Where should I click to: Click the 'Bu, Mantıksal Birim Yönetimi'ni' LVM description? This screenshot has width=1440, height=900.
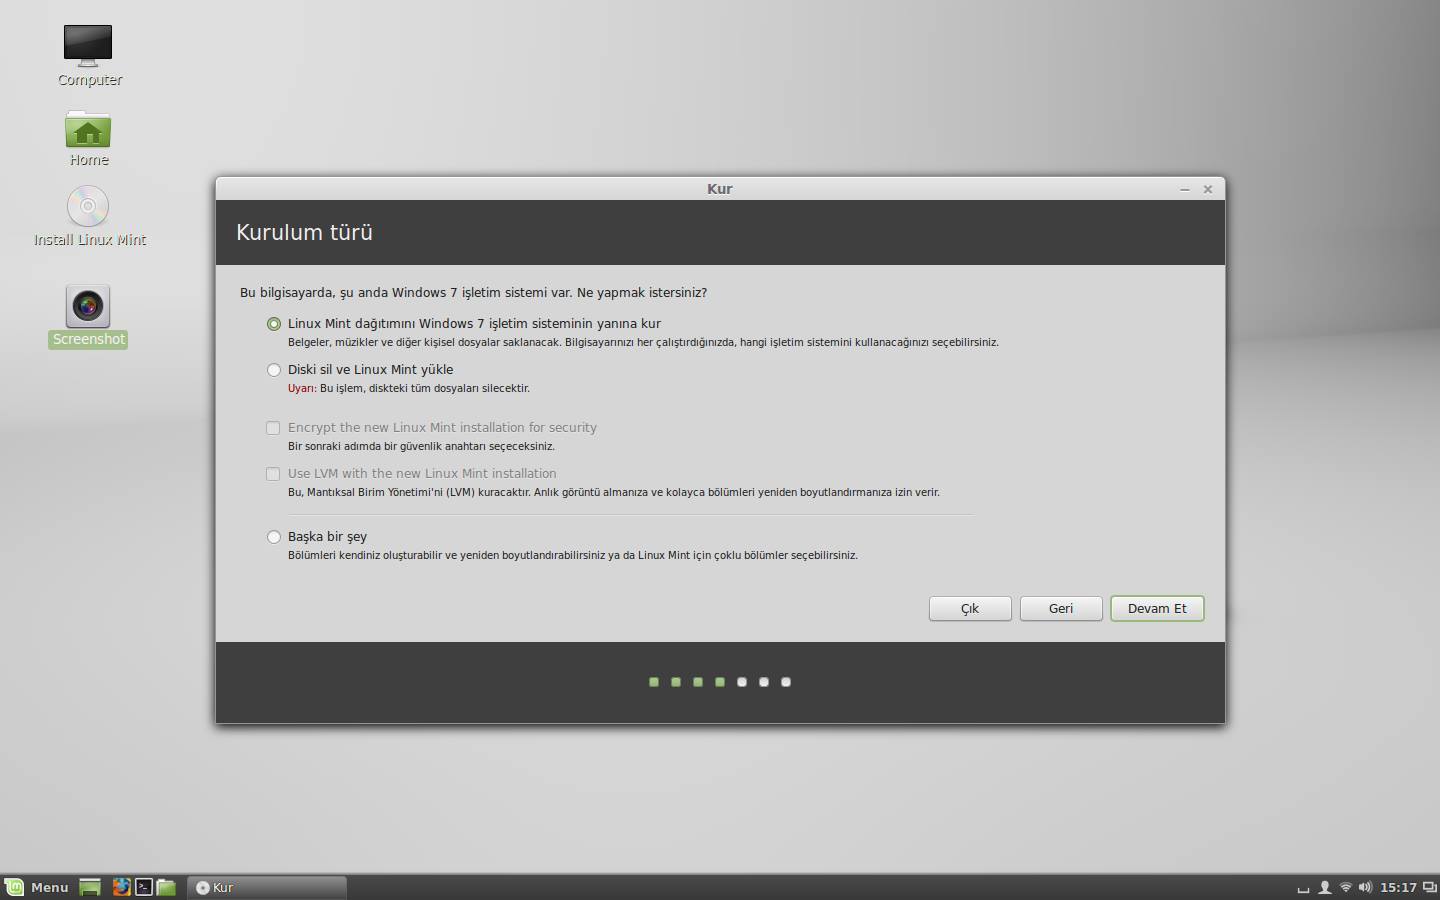pyautogui.click(x=614, y=492)
